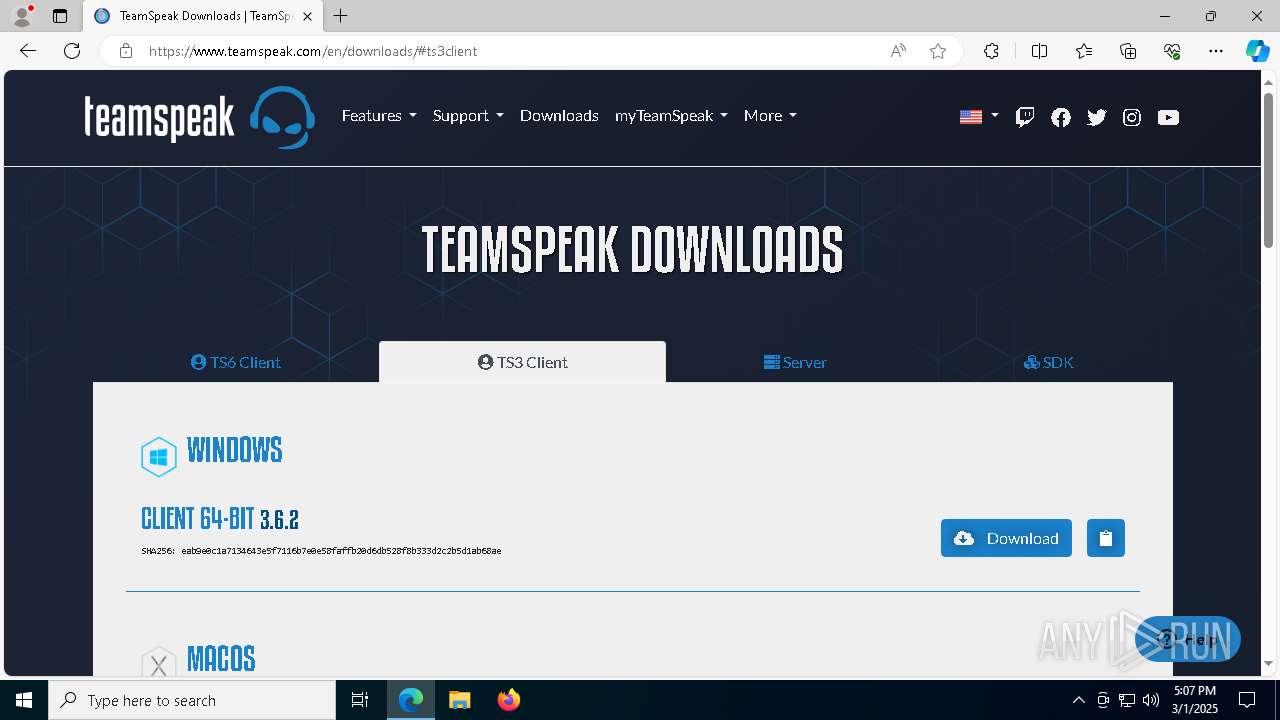
Task: Open Copilot sidebar icon
Action: point(1257,51)
